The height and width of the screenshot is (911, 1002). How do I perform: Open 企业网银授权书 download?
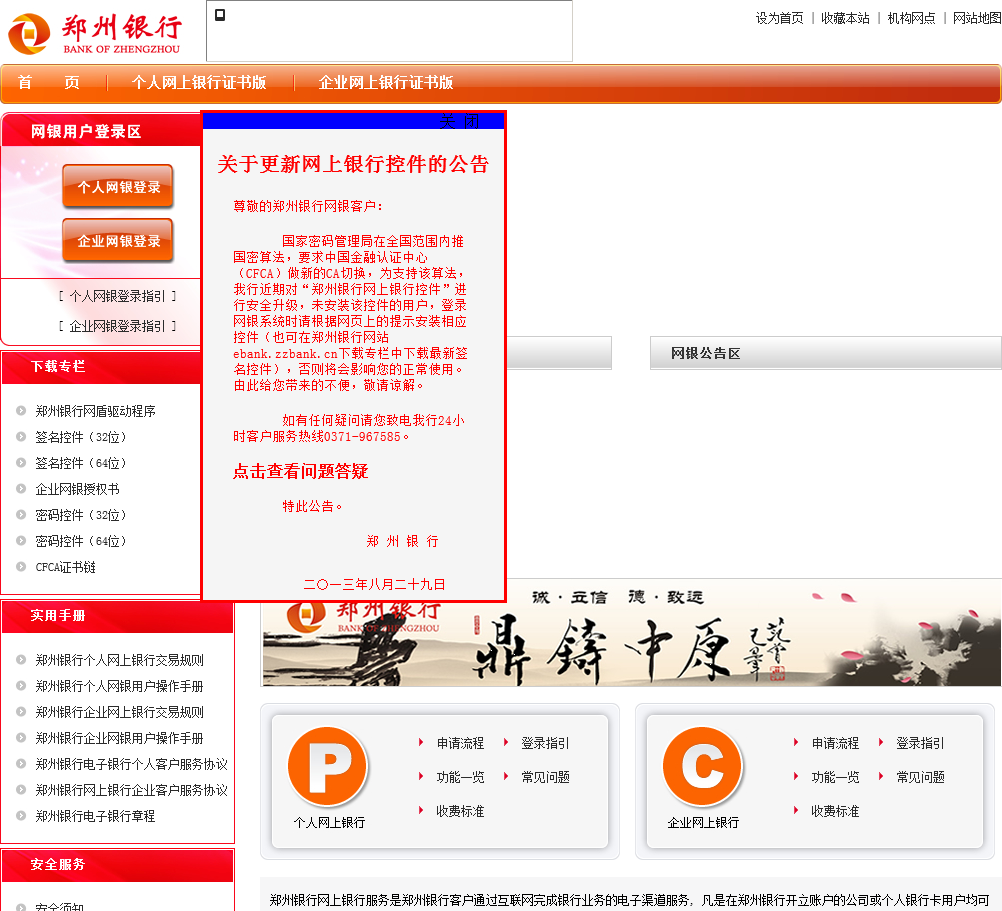(x=77, y=489)
